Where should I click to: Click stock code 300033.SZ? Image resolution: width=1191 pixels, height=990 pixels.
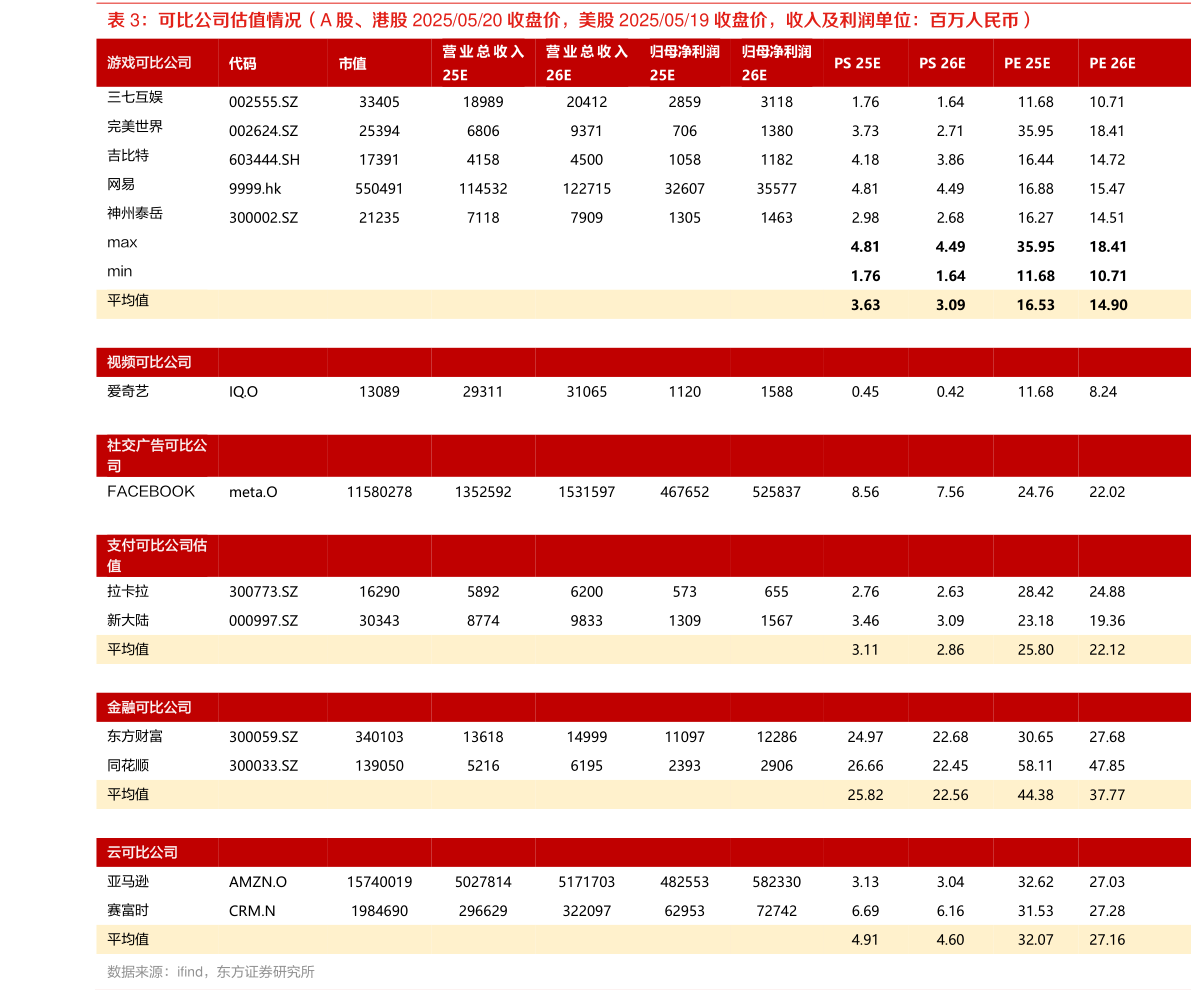coord(264,766)
